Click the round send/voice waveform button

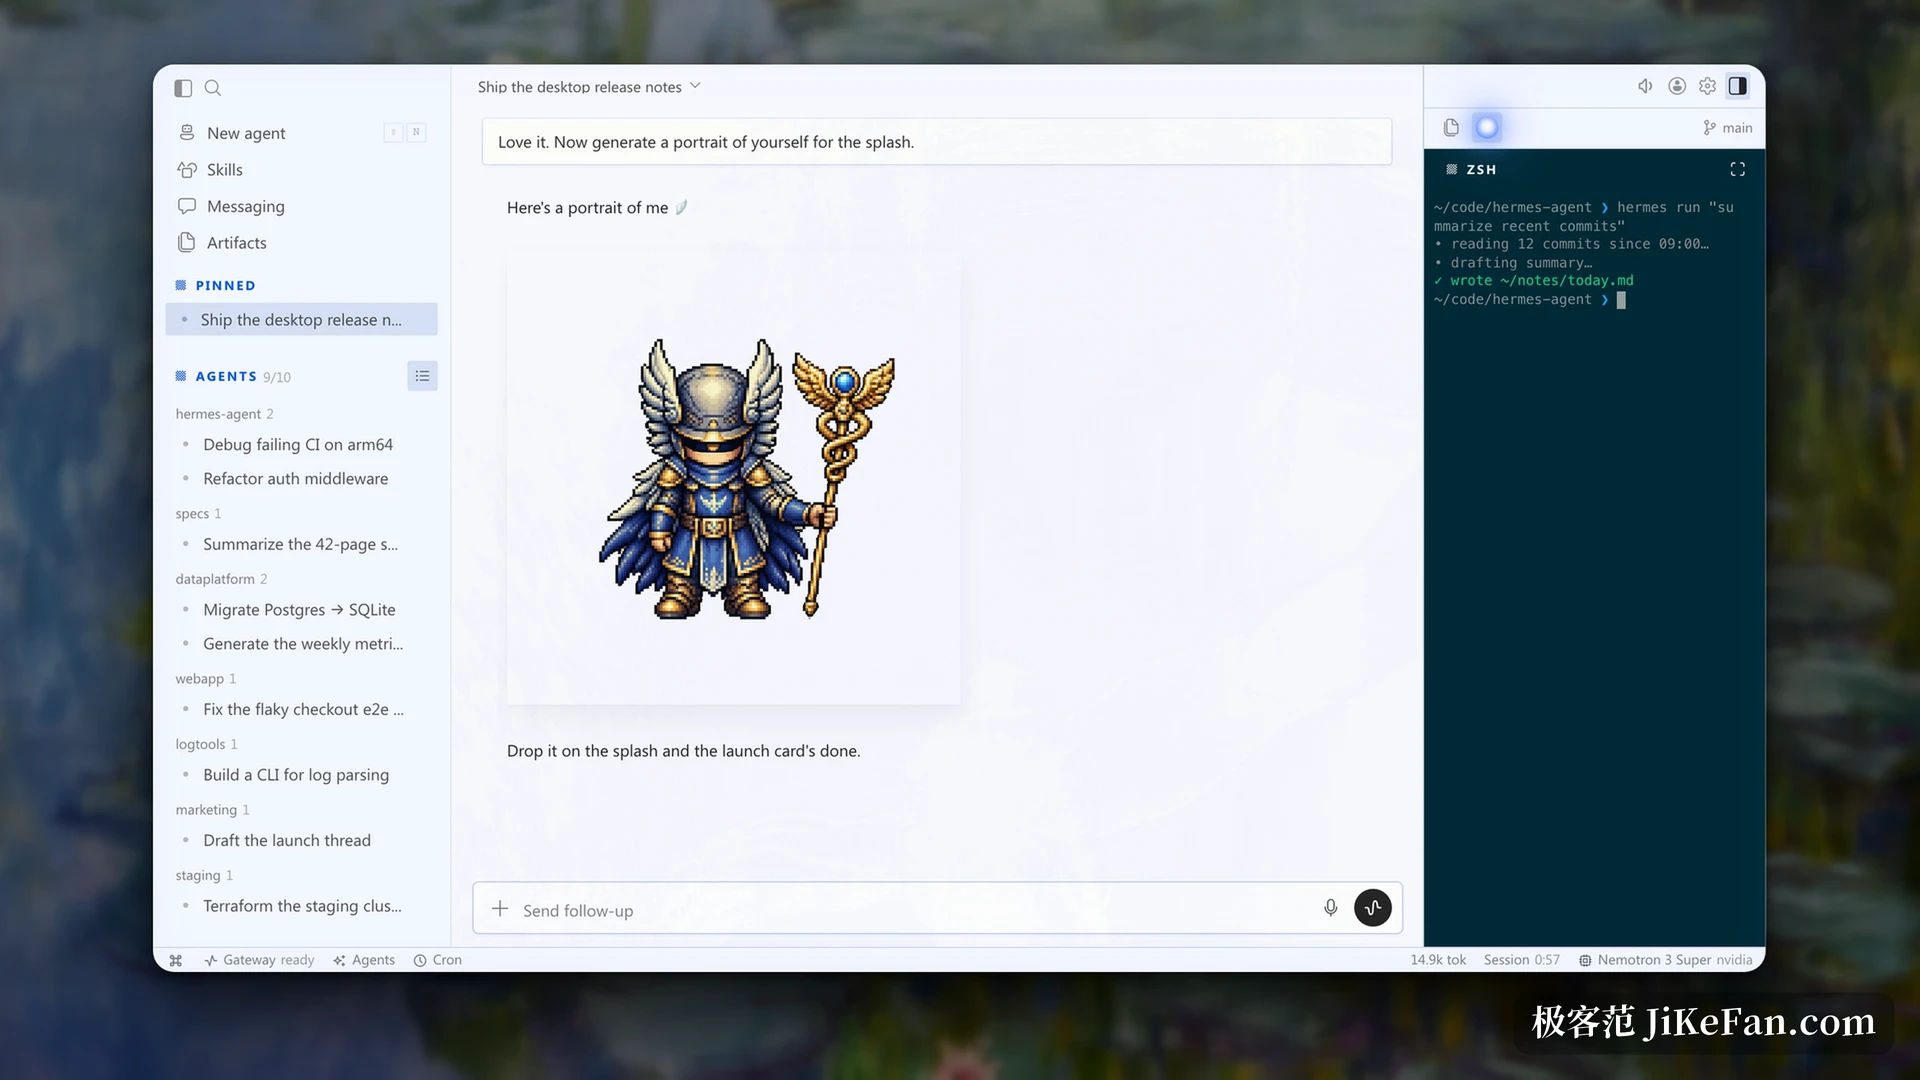point(1373,908)
